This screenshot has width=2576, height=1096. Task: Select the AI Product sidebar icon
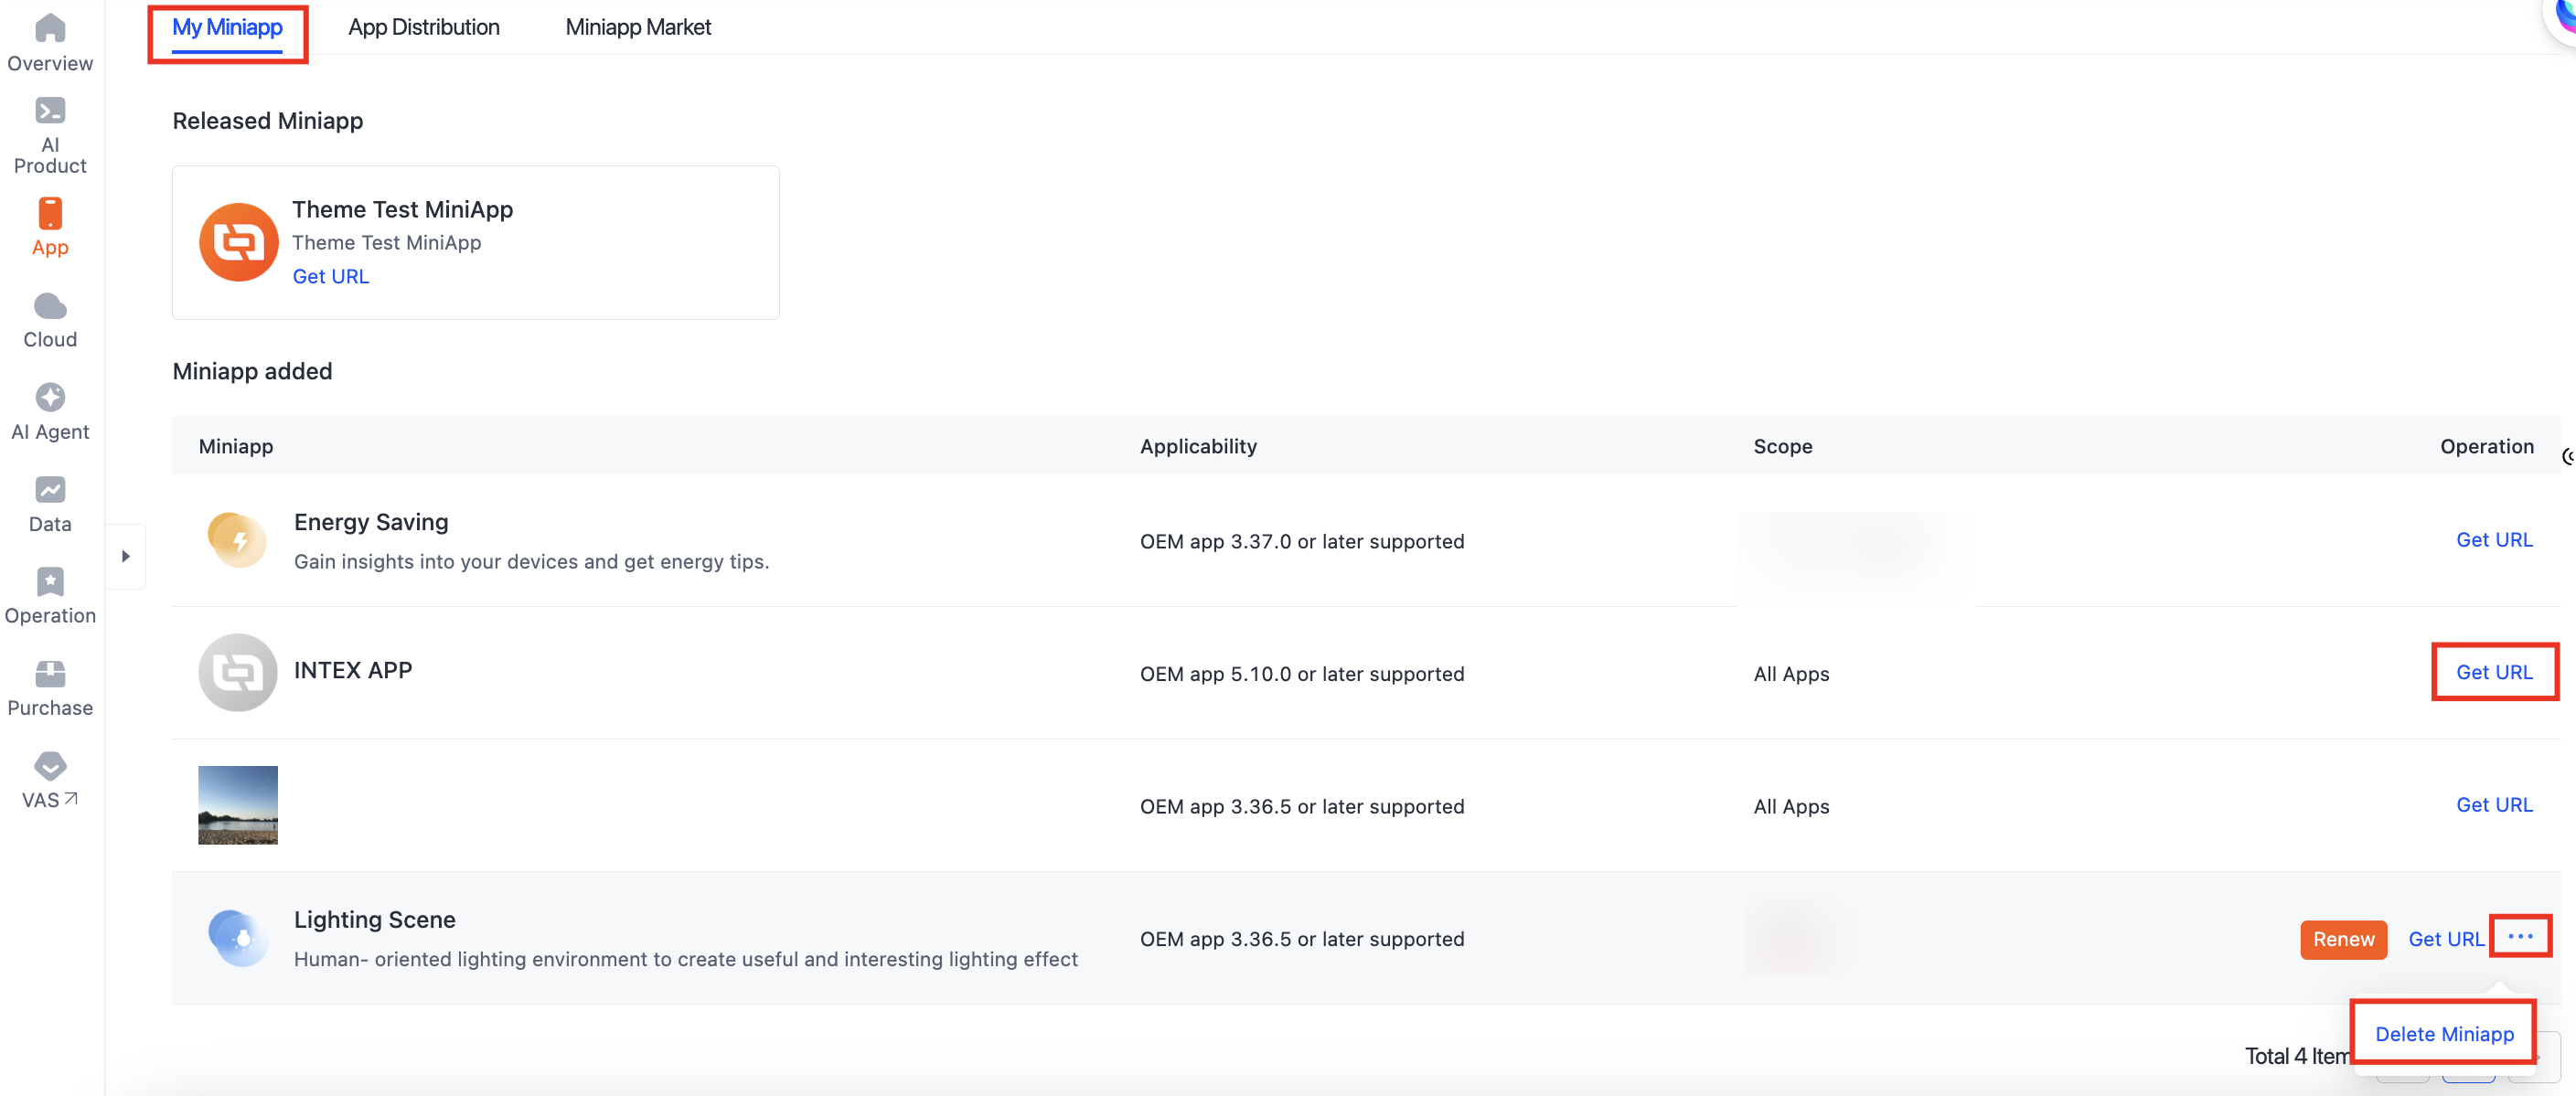pos(50,111)
